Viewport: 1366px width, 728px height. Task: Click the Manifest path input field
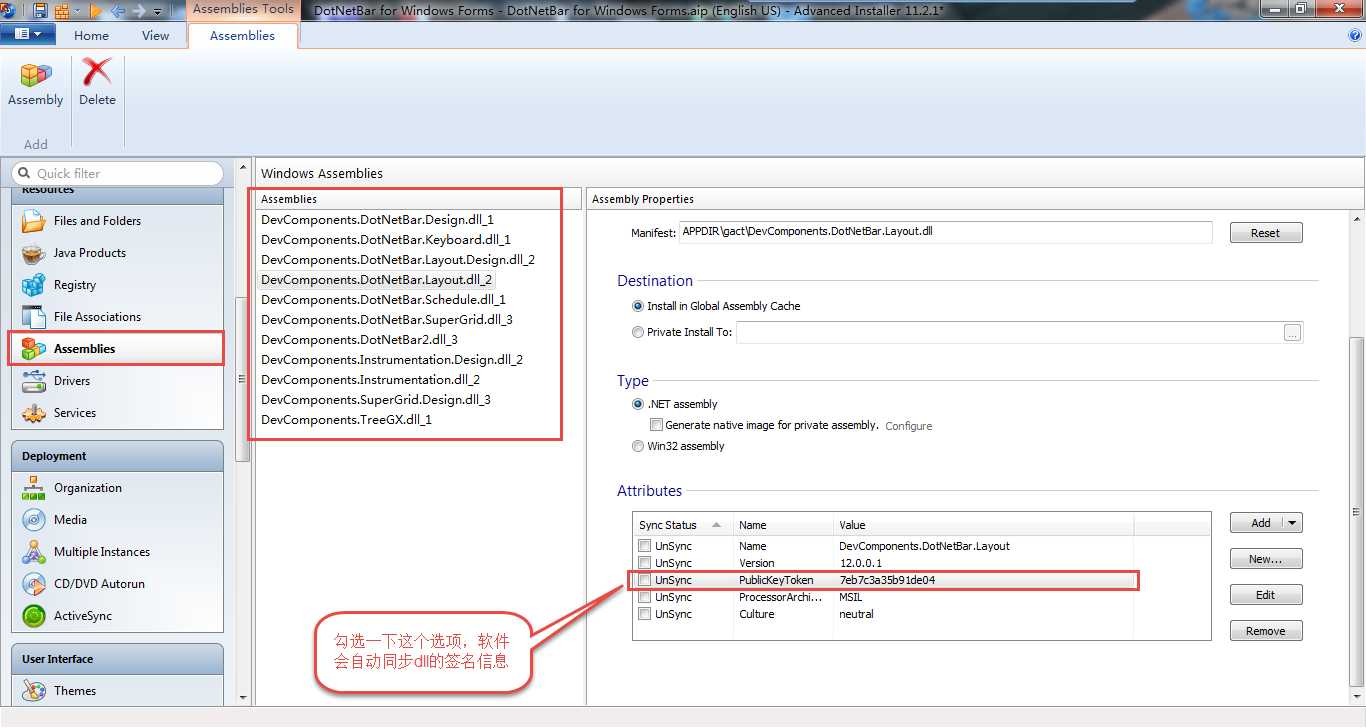945,232
